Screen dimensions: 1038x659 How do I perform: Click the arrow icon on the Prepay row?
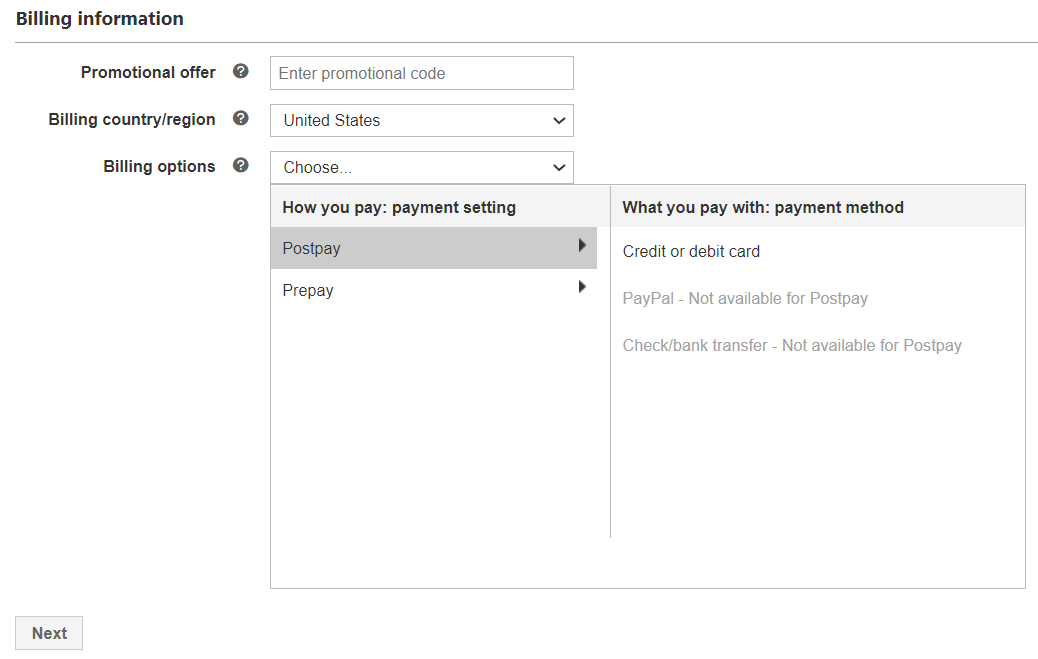point(582,288)
